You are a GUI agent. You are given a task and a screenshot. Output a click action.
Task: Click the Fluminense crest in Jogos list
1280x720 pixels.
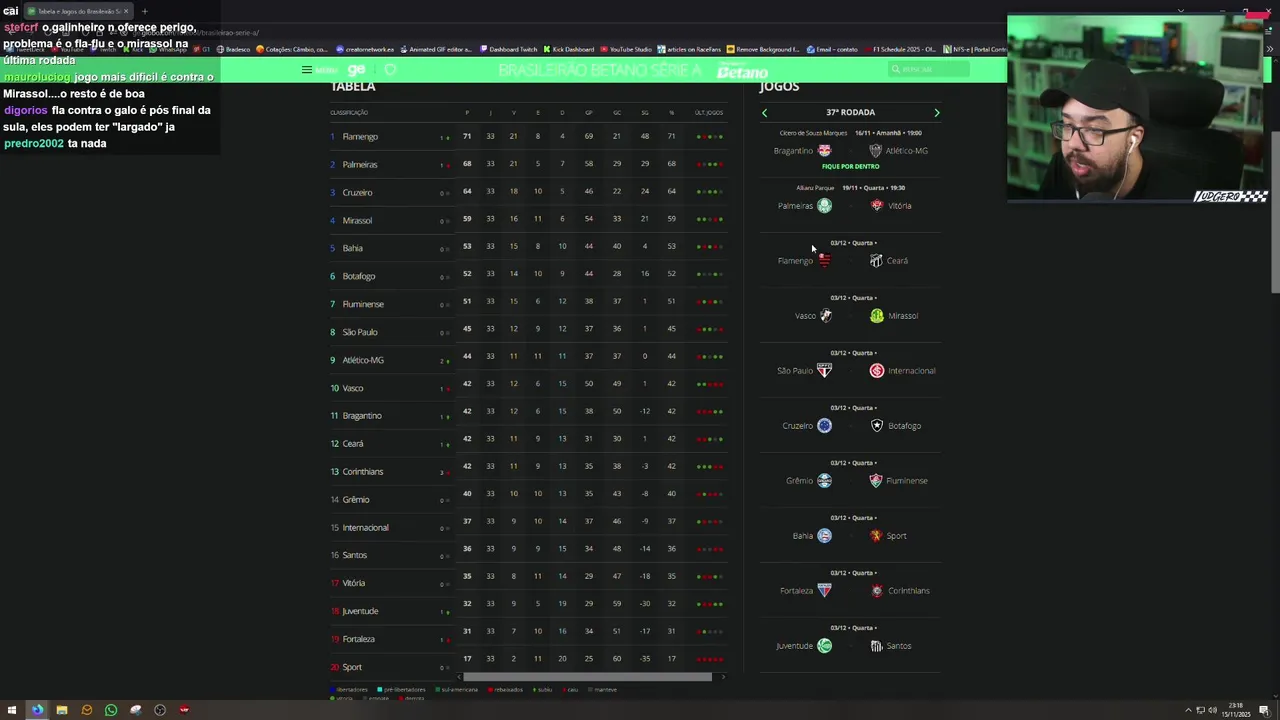876,481
